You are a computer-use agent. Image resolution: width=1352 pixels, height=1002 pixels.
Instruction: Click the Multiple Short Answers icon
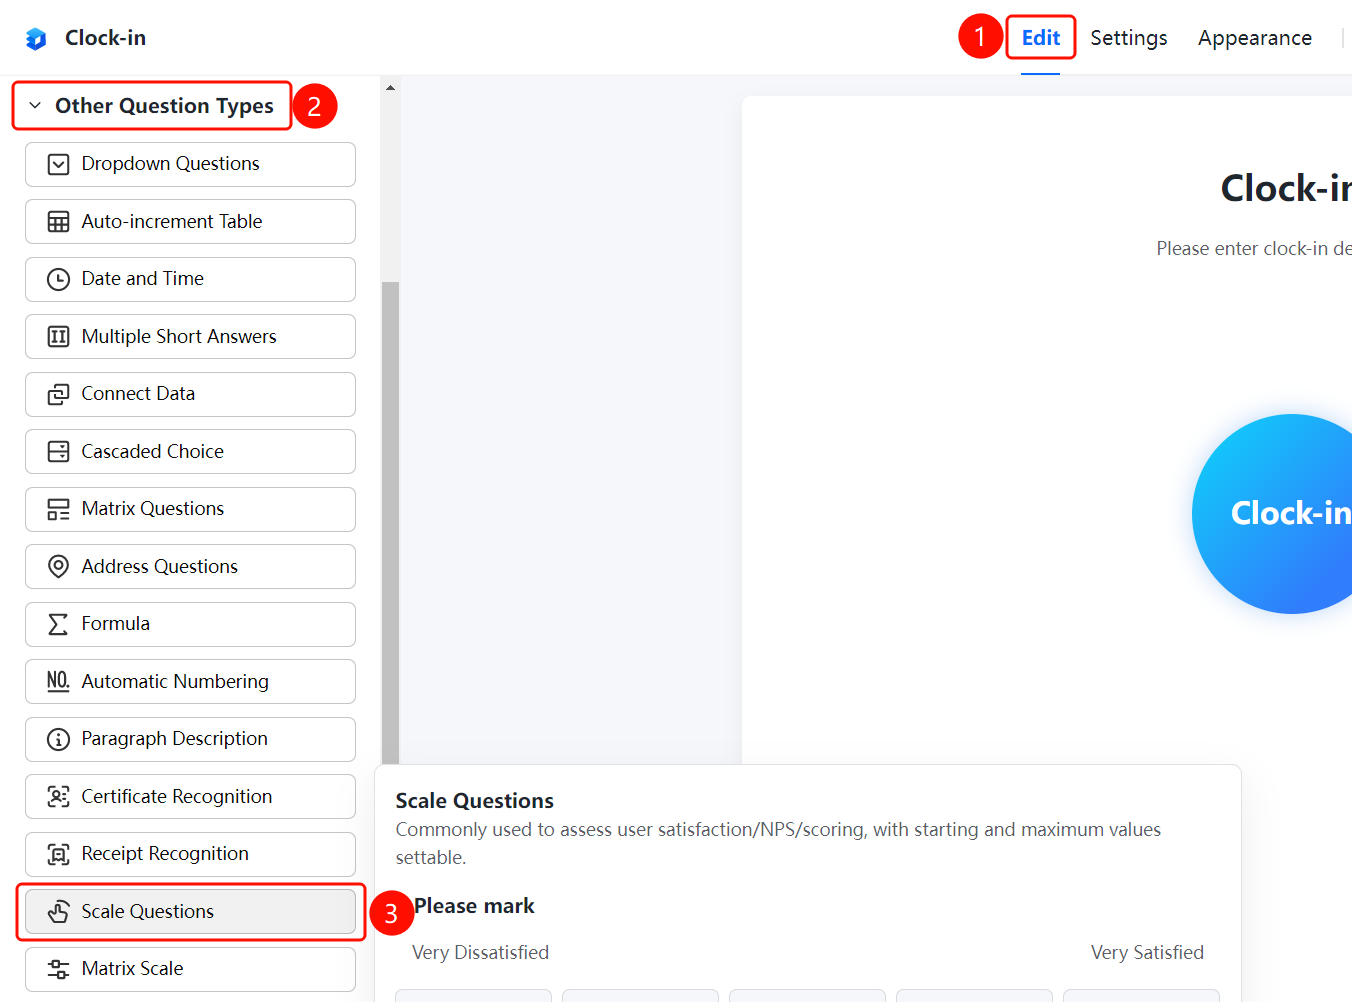coord(59,337)
